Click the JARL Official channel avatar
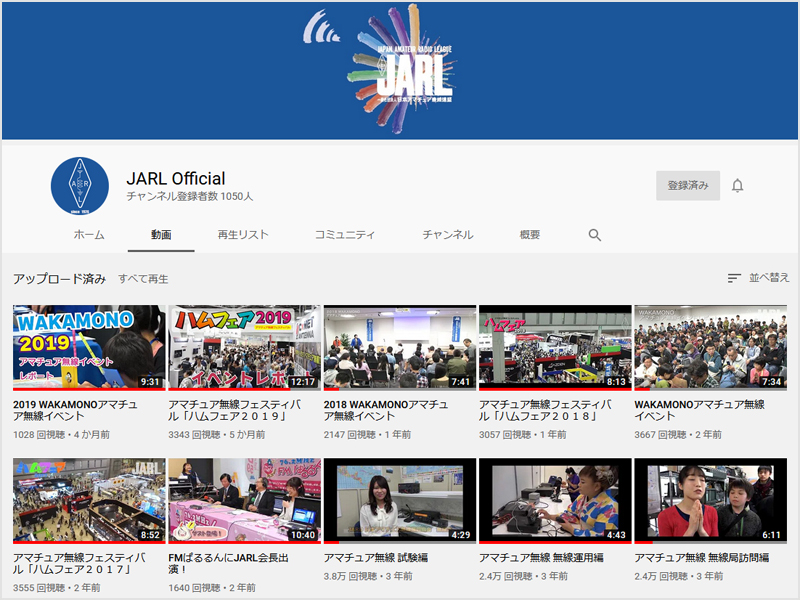This screenshot has width=800, height=600. point(80,186)
